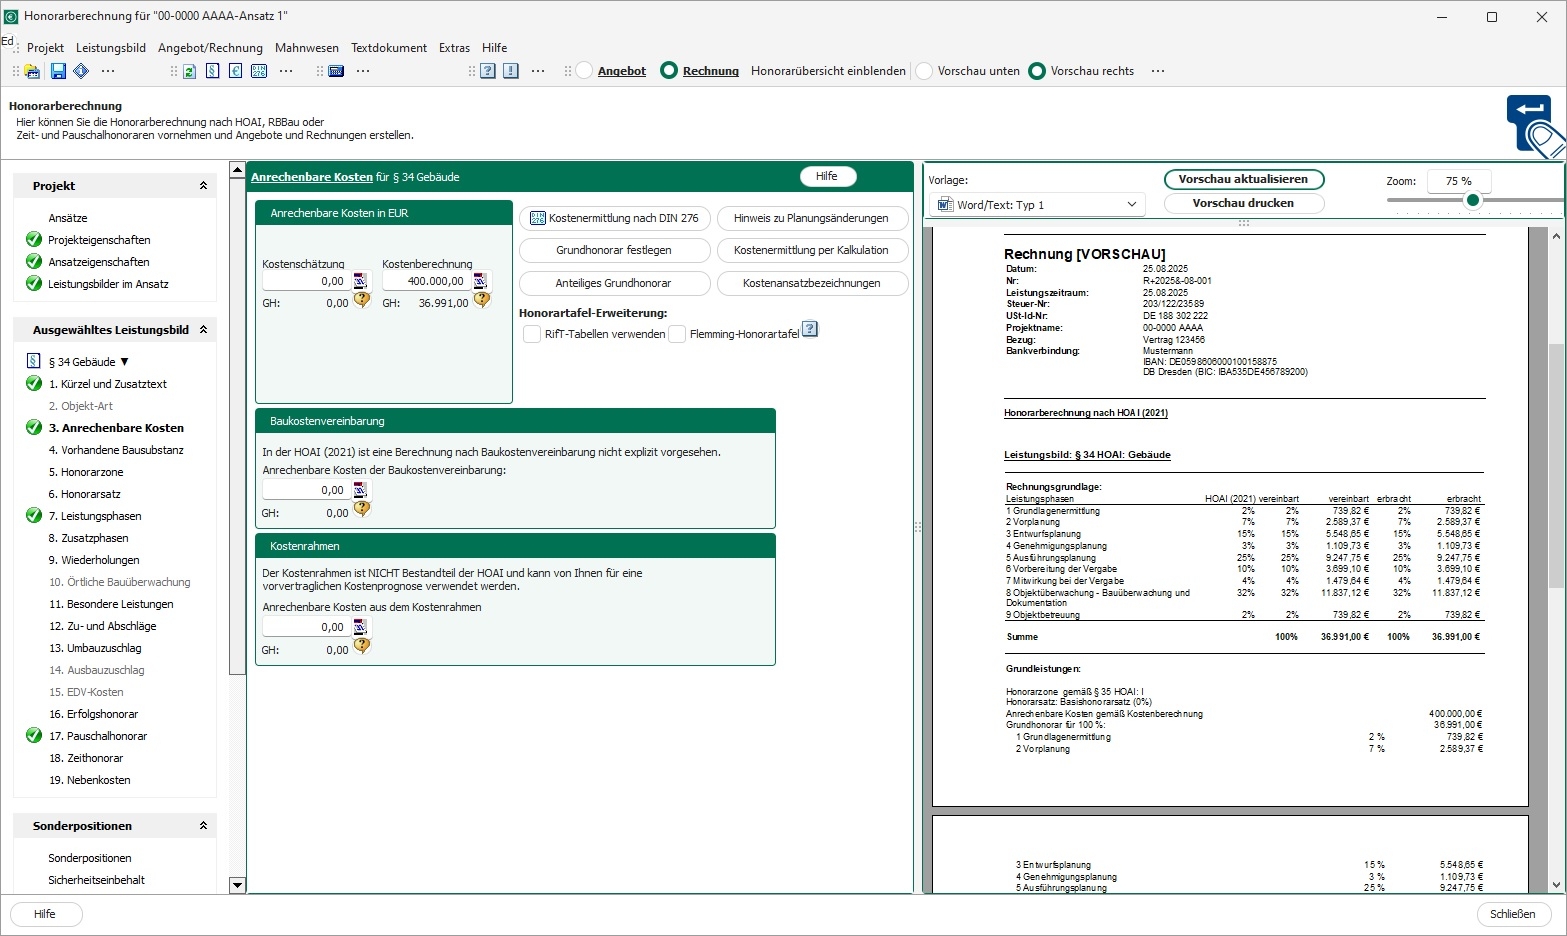Tick the Flemming-Honorartafel checkbox
1567x936 pixels.
677,334
